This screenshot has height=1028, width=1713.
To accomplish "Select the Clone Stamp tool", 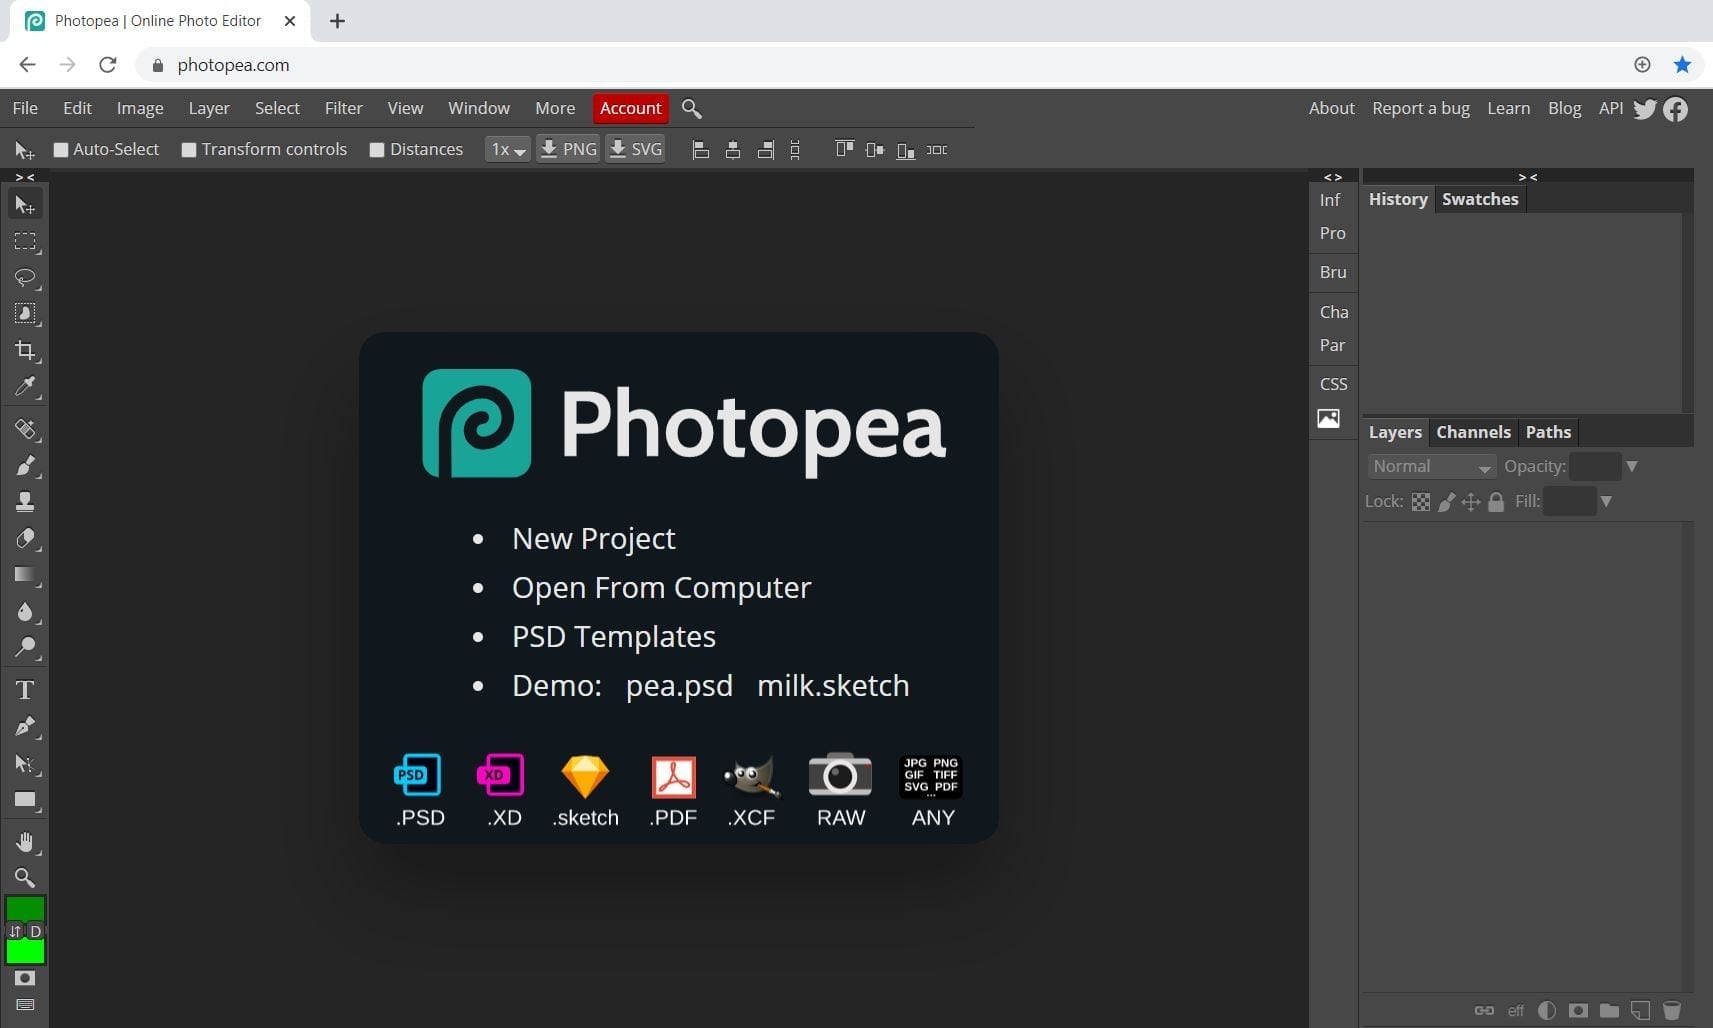I will click(25, 502).
